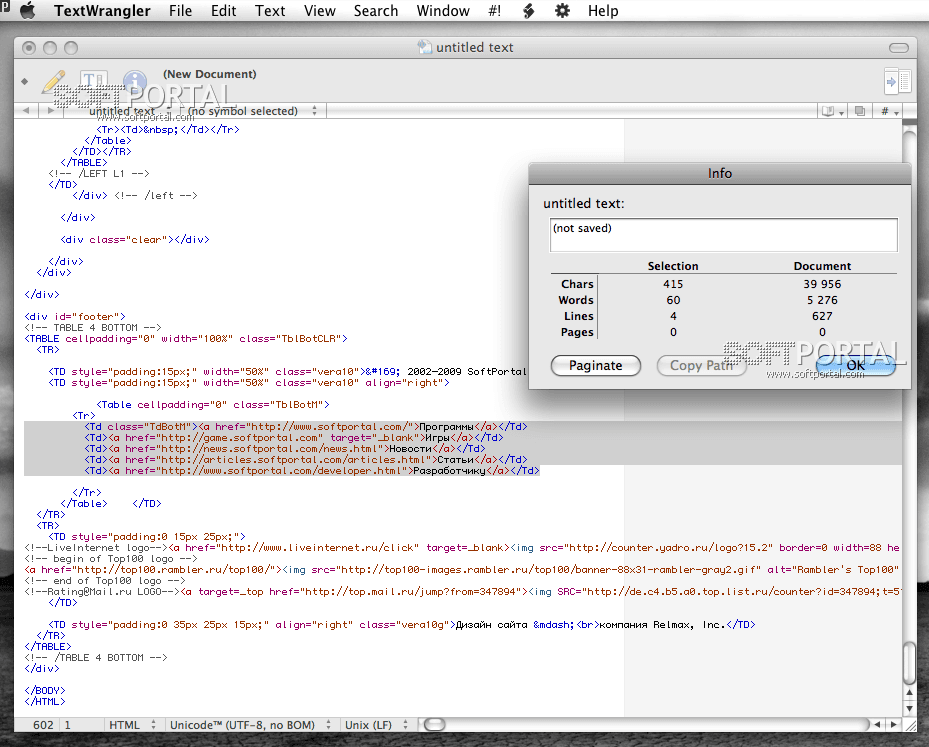929x747 pixels.
Task: Click the not saved path field
Action: click(x=723, y=235)
